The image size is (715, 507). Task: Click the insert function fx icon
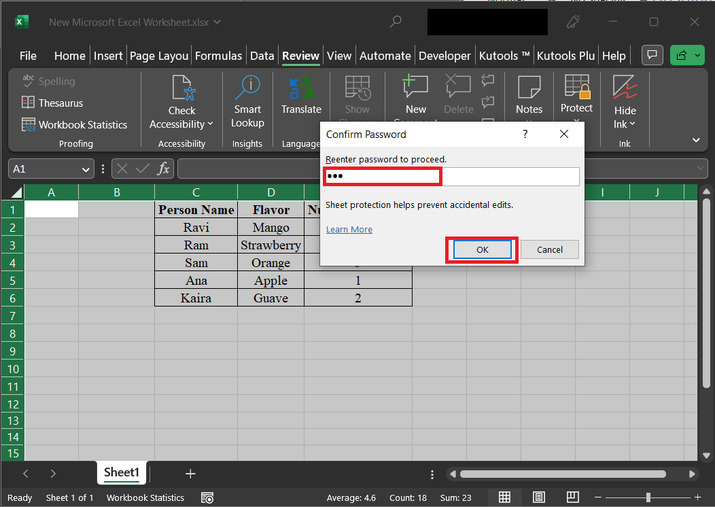[x=163, y=169]
